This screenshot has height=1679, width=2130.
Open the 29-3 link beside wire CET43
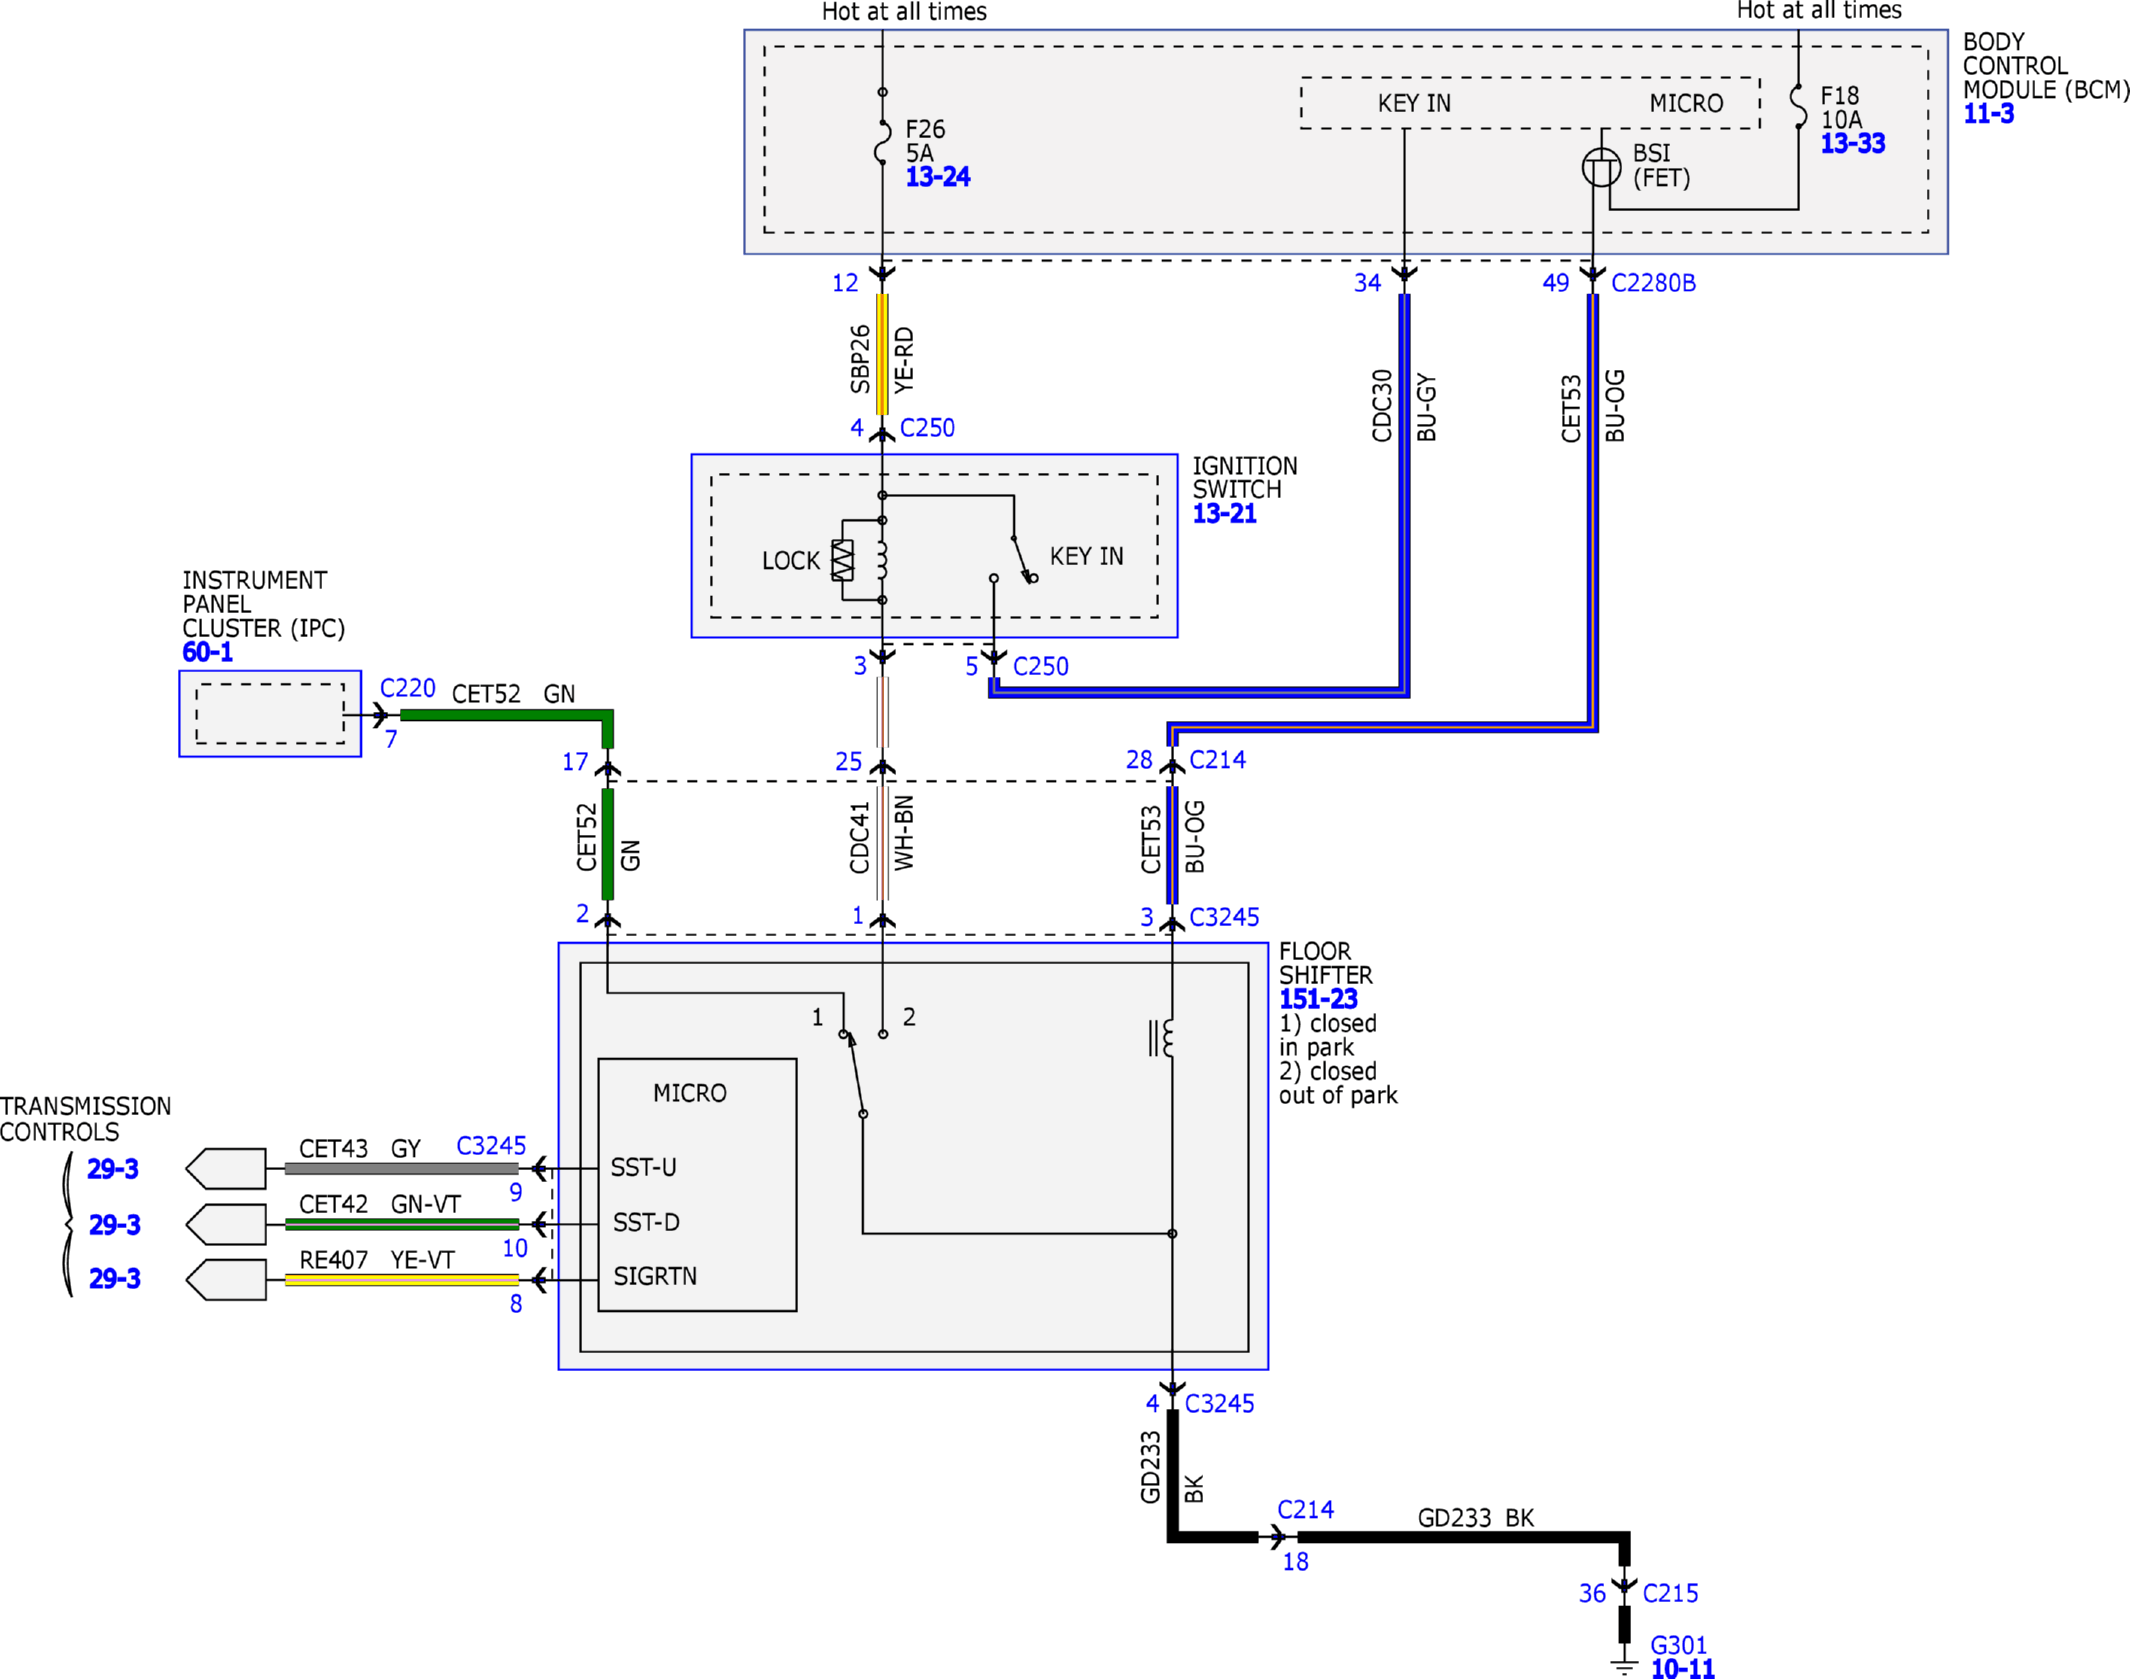[x=113, y=1169]
